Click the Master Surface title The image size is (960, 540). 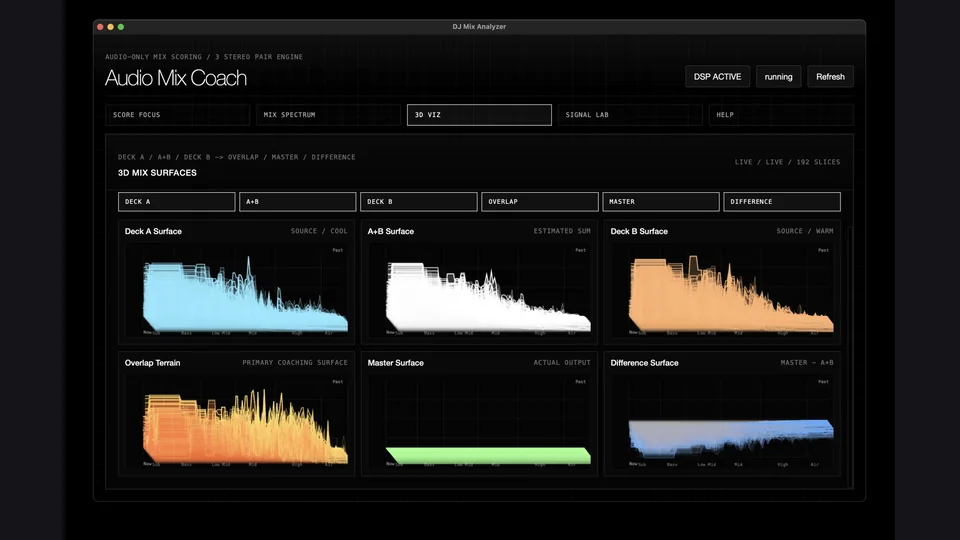coord(396,363)
